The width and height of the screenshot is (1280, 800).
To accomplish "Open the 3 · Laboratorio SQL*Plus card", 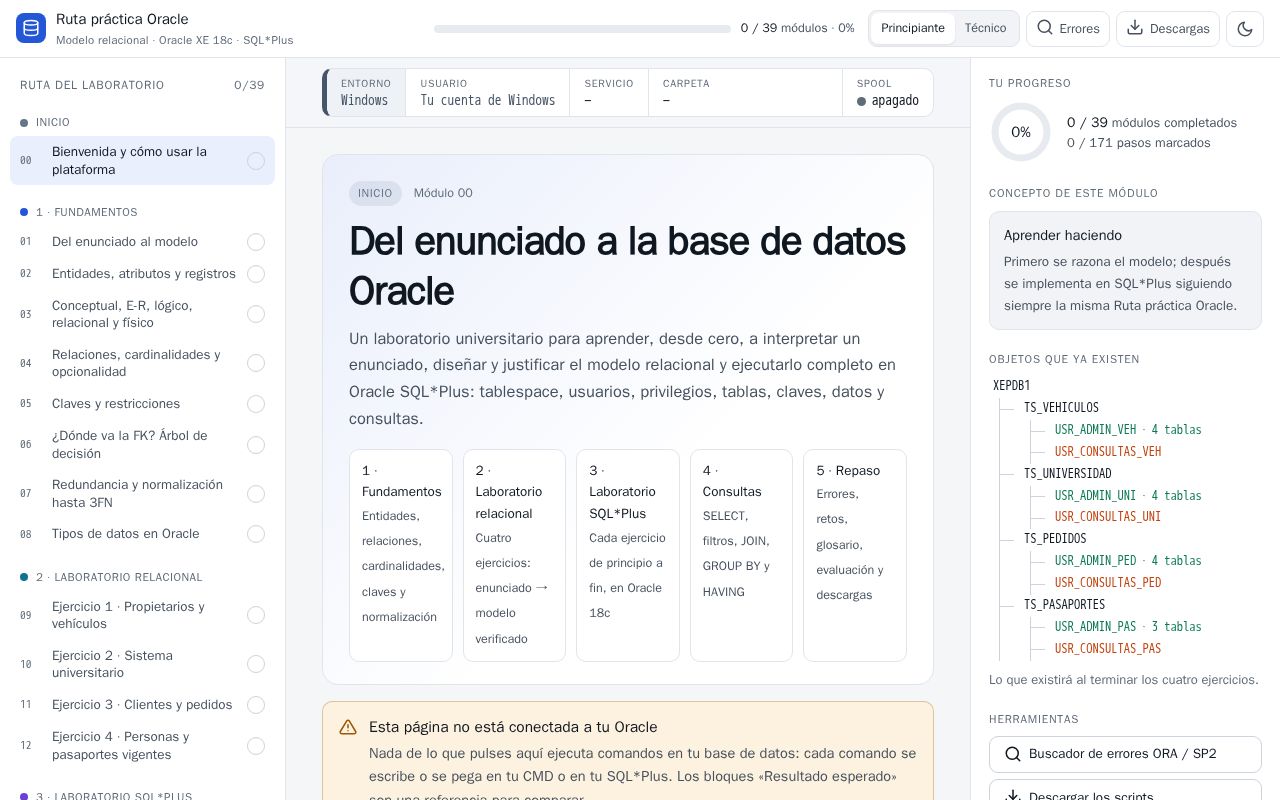I will point(628,556).
